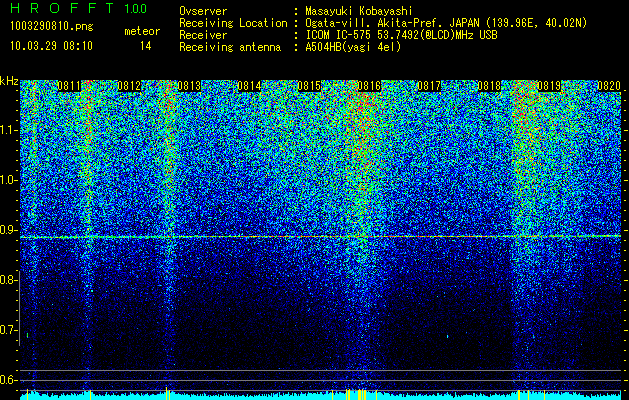Screen dimensions: 629x400
Task: Click the 0.9 frequency axis label
Action: click(9, 230)
